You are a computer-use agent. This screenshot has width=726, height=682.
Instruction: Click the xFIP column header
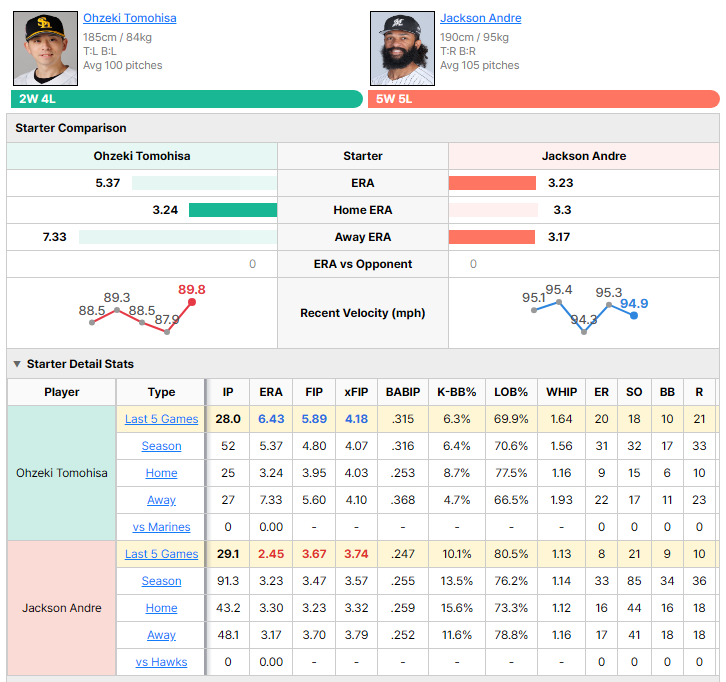(356, 392)
